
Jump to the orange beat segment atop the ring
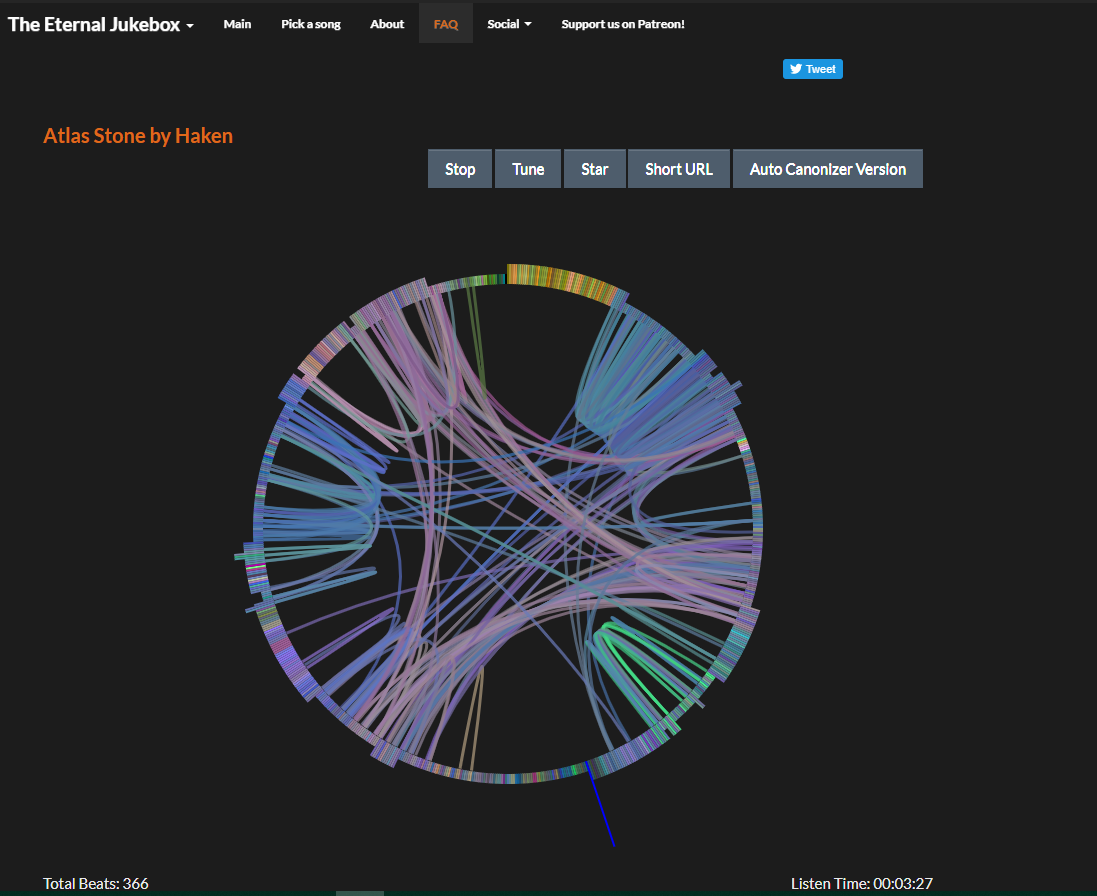click(558, 280)
